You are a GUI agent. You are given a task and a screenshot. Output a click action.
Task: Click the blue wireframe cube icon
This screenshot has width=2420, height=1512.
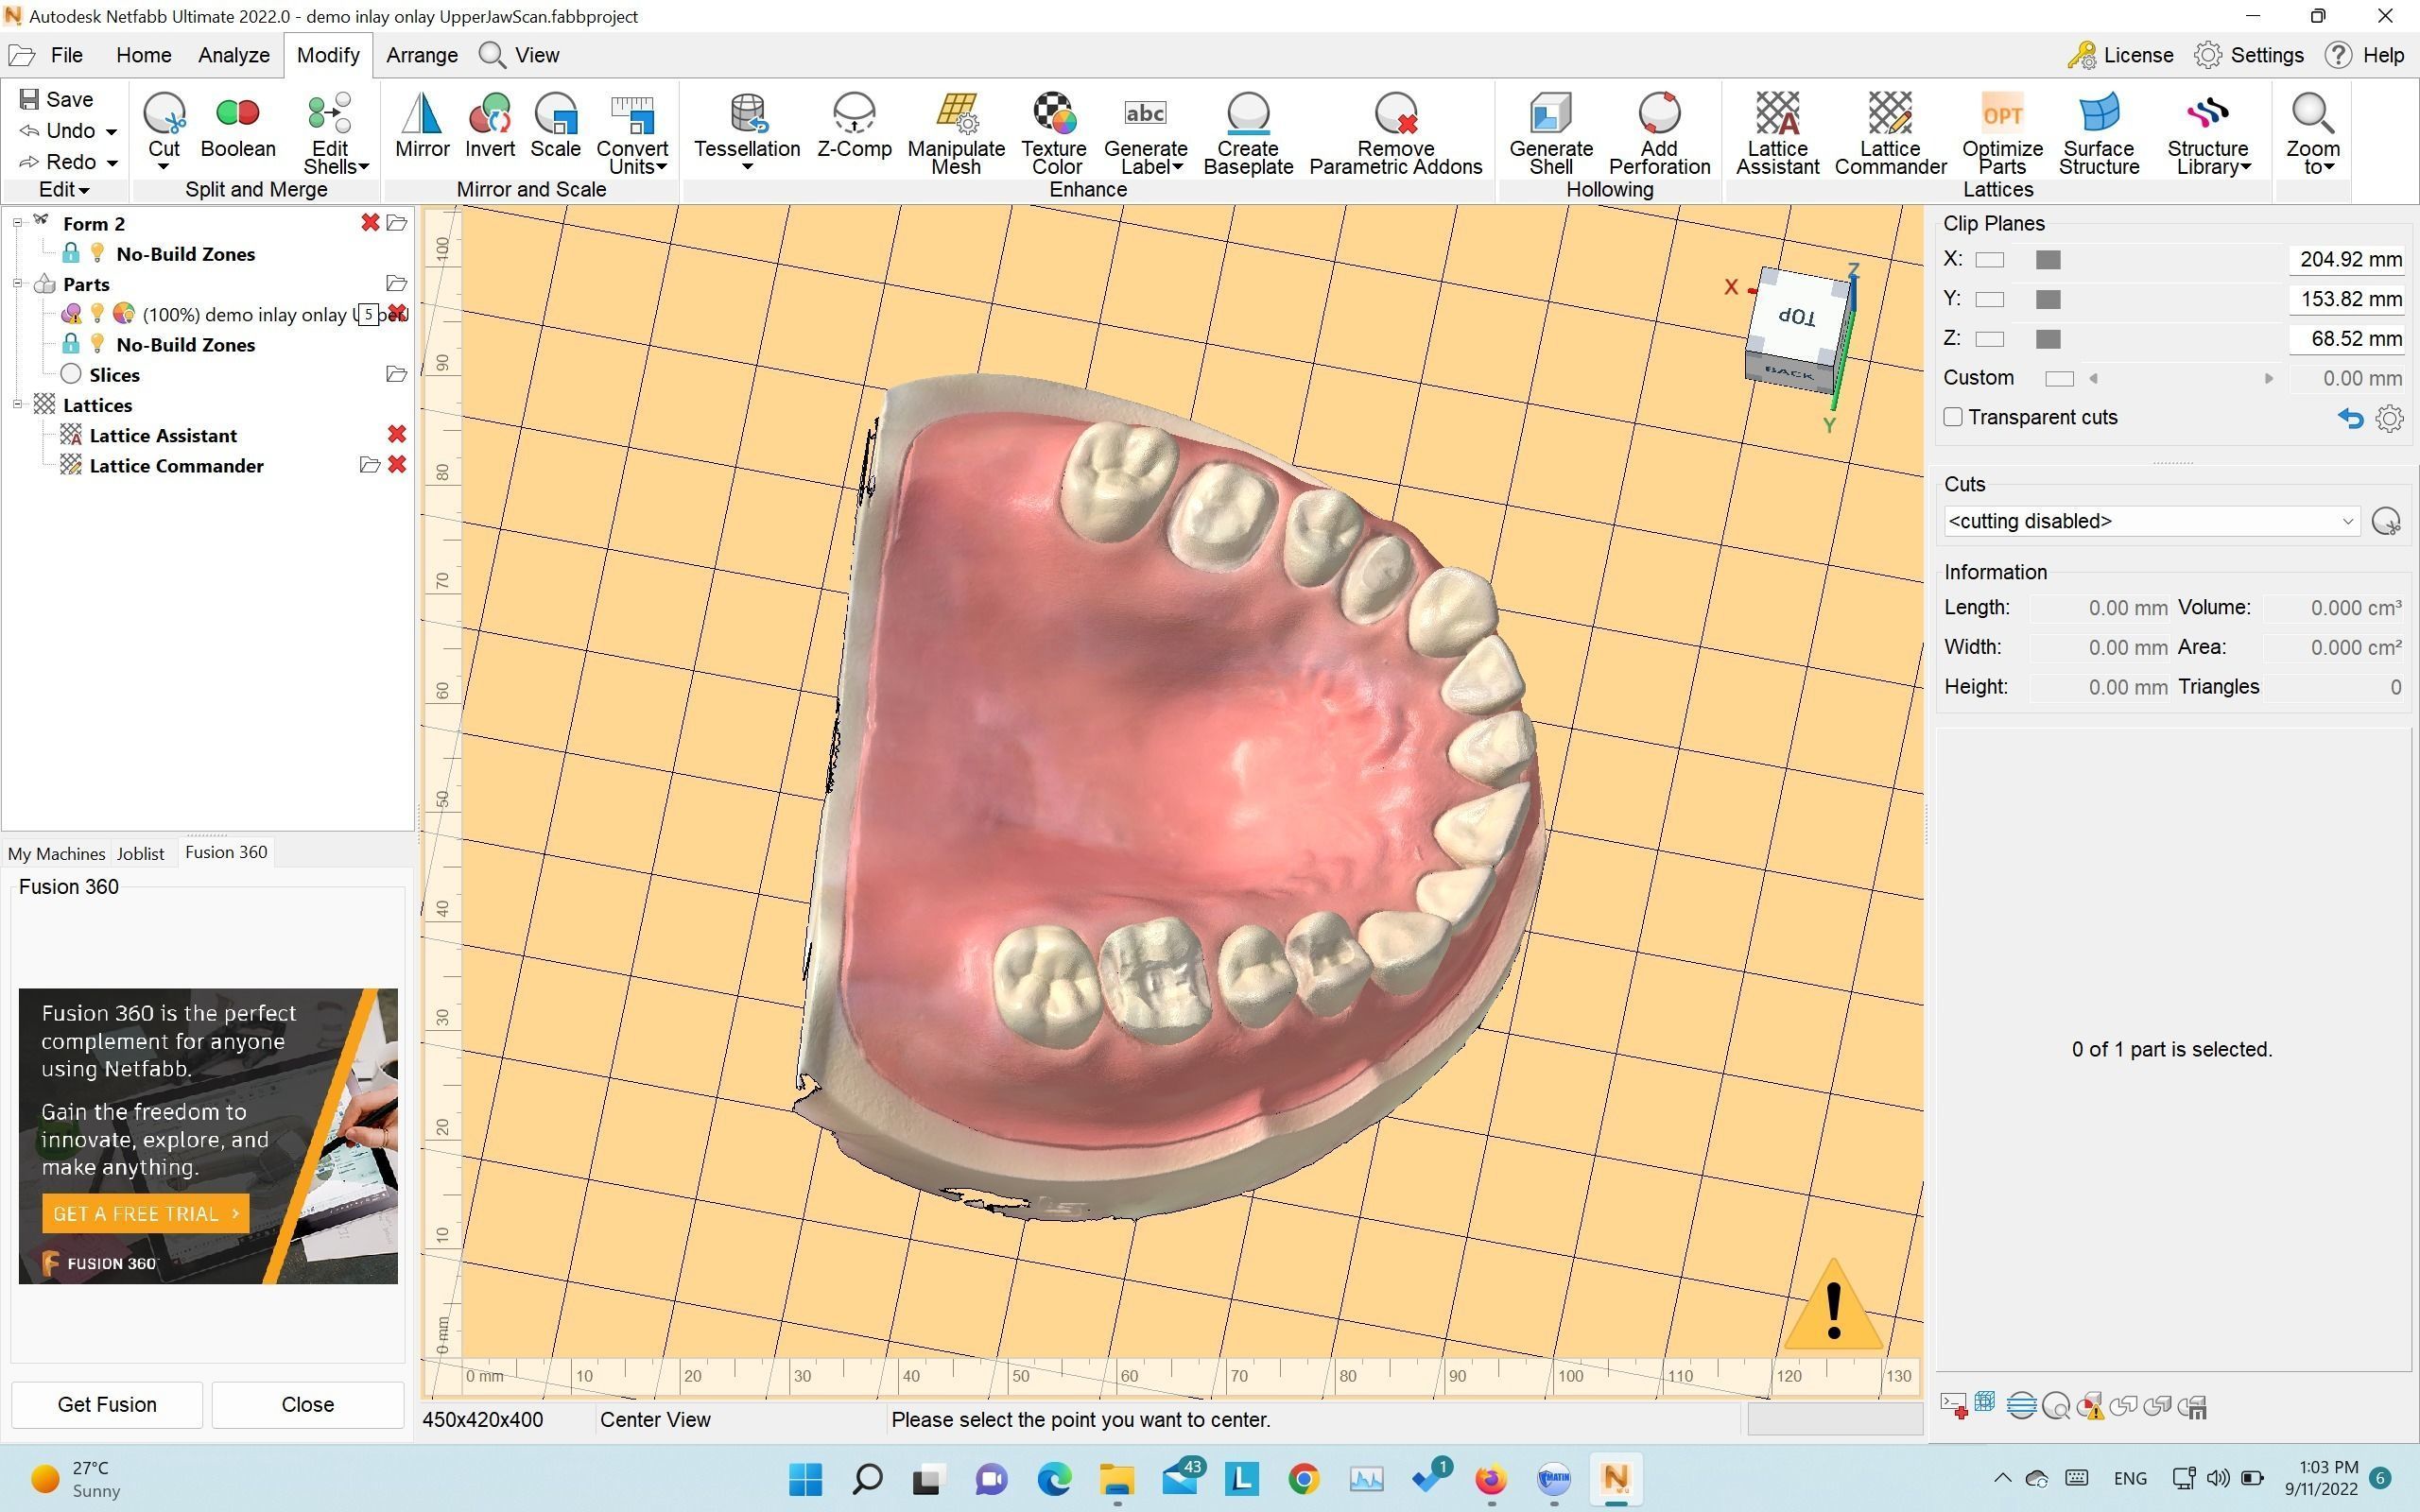pos(1985,1403)
